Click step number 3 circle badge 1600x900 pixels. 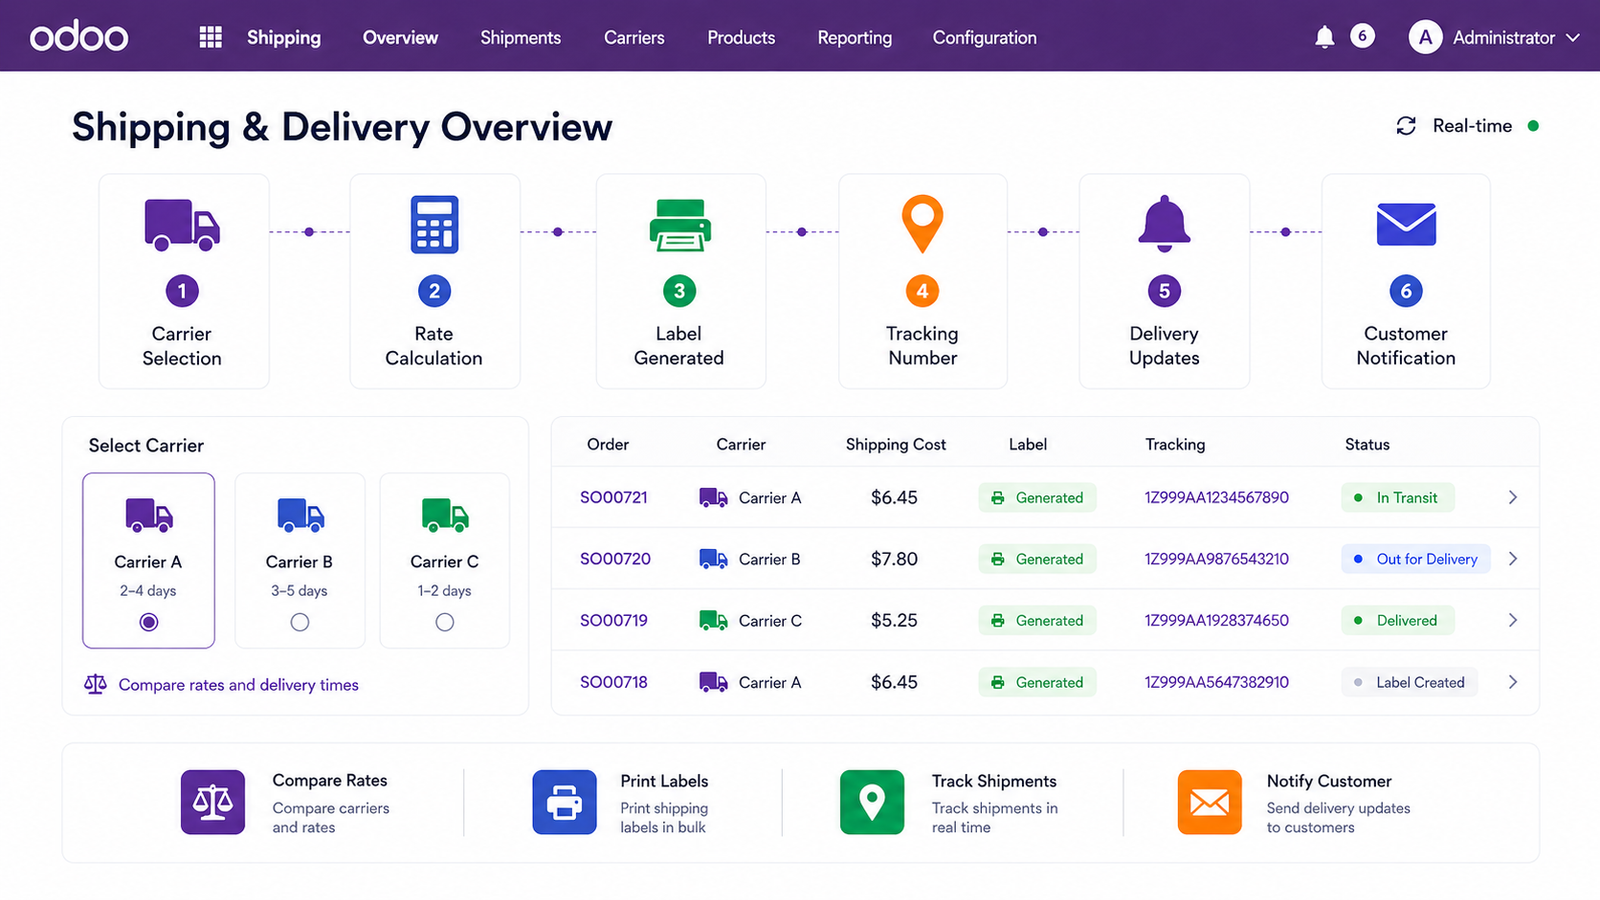(x=679, y=291)
